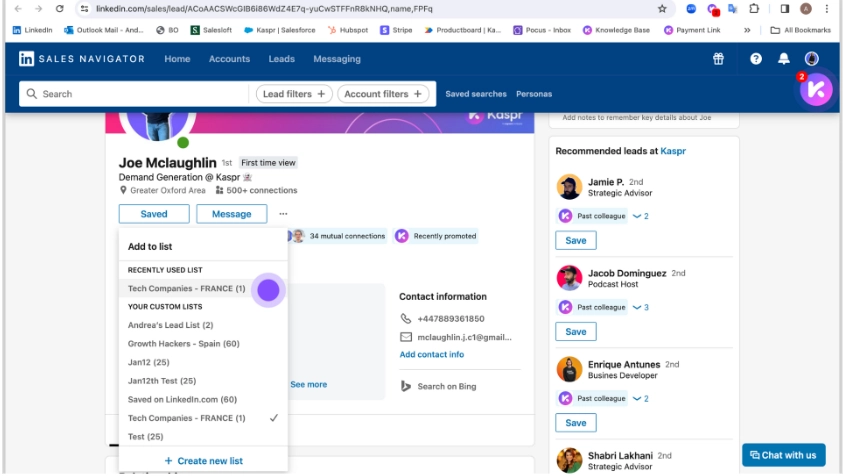This screenshot has width=843, height=476.
Task: Go to the Accounts tab
Action: [229, 59]
